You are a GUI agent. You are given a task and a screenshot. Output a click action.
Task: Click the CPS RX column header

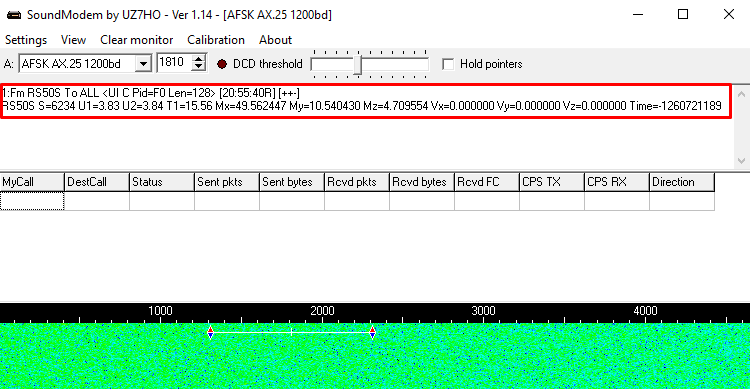pyautogui.click(x=617, y=182)
